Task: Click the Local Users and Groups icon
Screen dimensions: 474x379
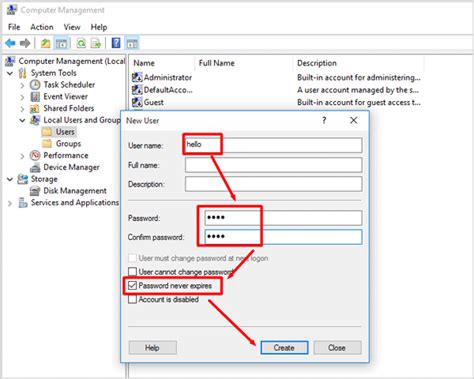Action: tap(35, 120)
